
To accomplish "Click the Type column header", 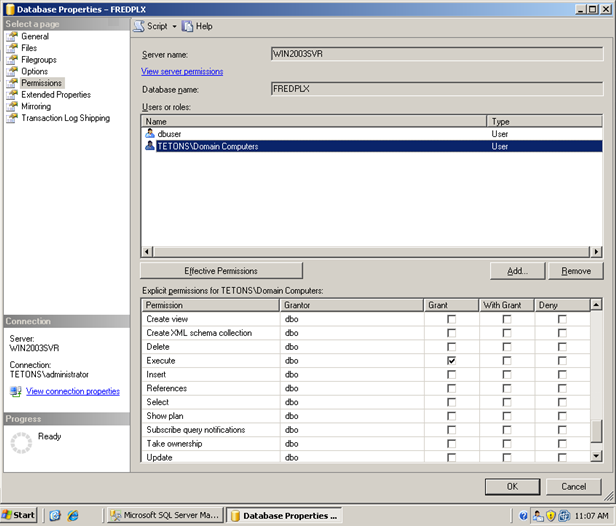I will [544, 121].
